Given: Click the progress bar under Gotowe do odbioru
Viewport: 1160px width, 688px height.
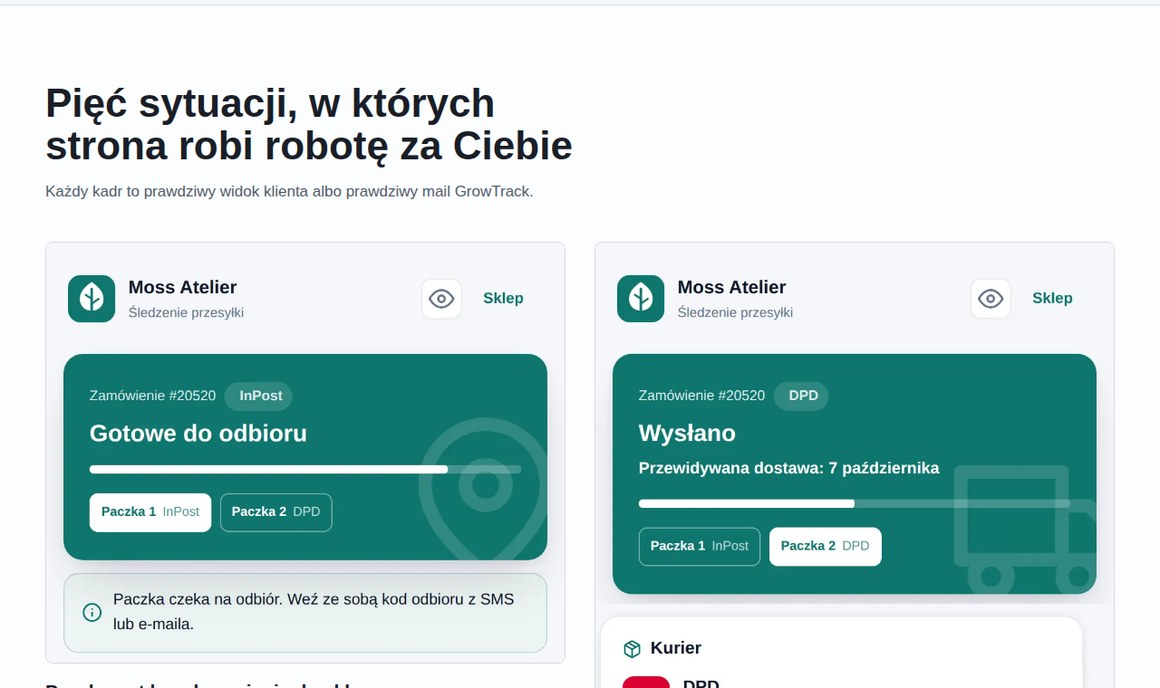Looking at the screenshot, I should coord(305,469).
